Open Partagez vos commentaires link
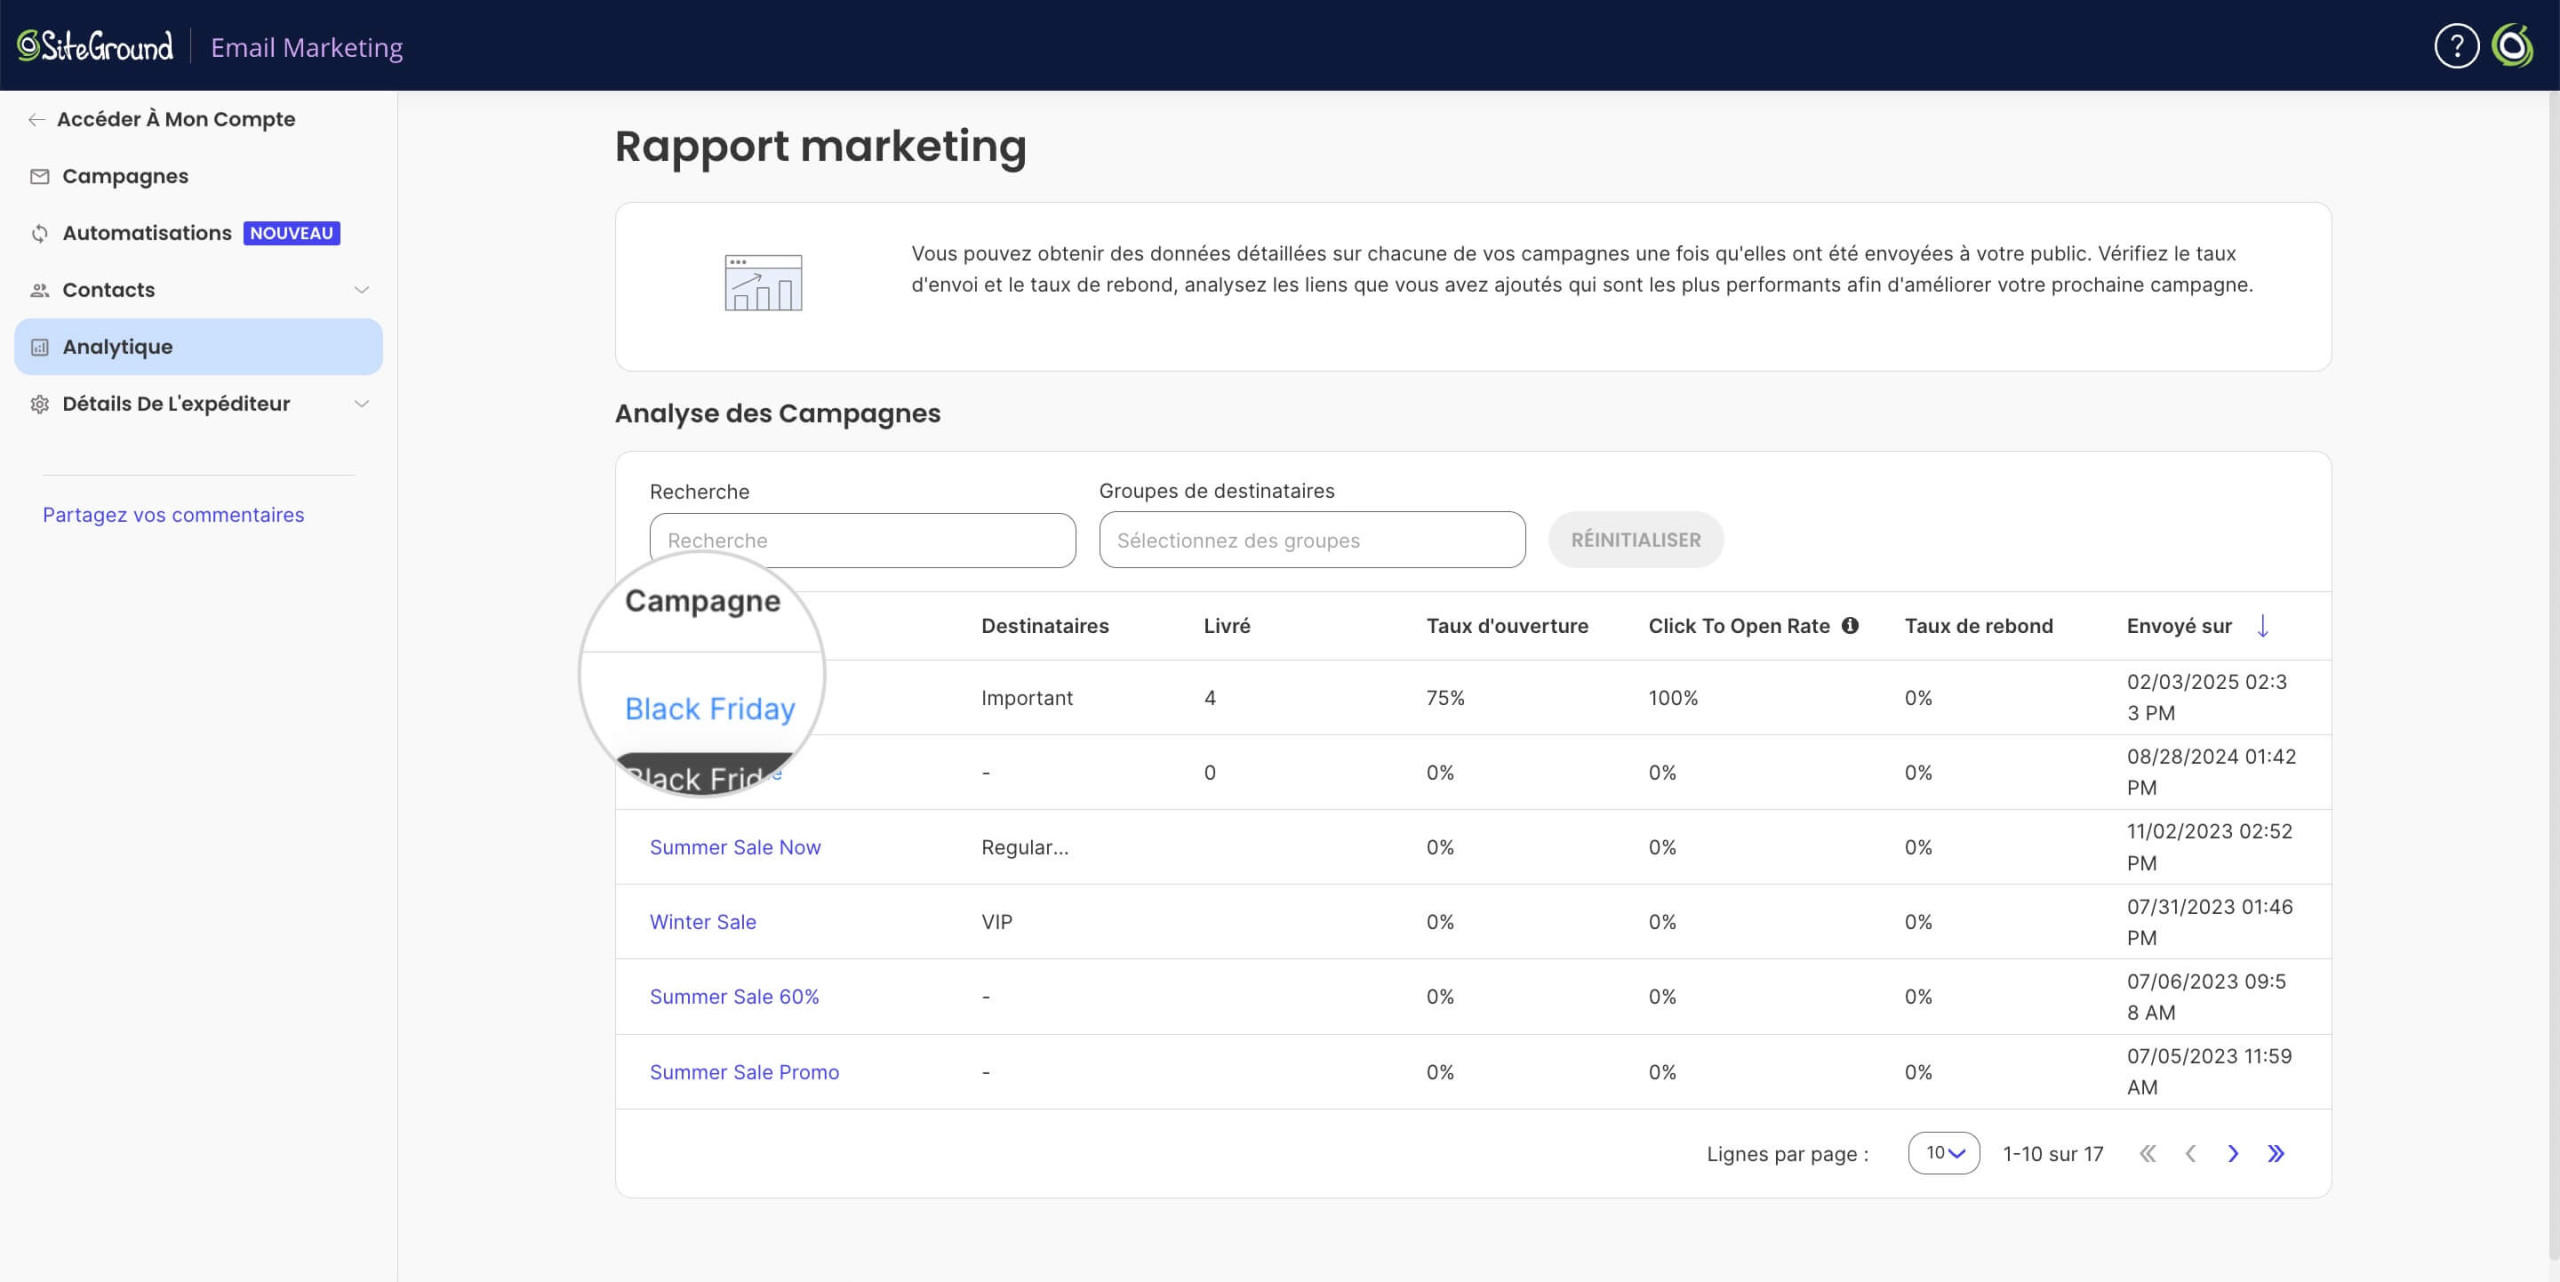 (x=173, y=515)
